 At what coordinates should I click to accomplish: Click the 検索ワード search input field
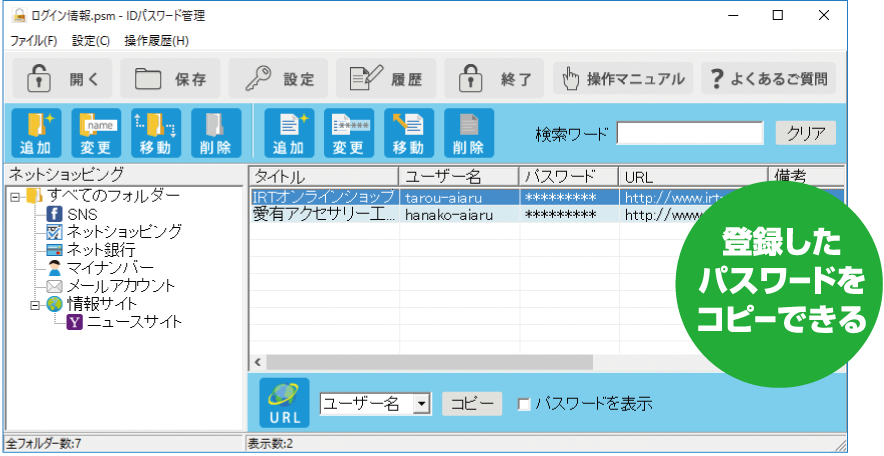click(x=689, y=133)
